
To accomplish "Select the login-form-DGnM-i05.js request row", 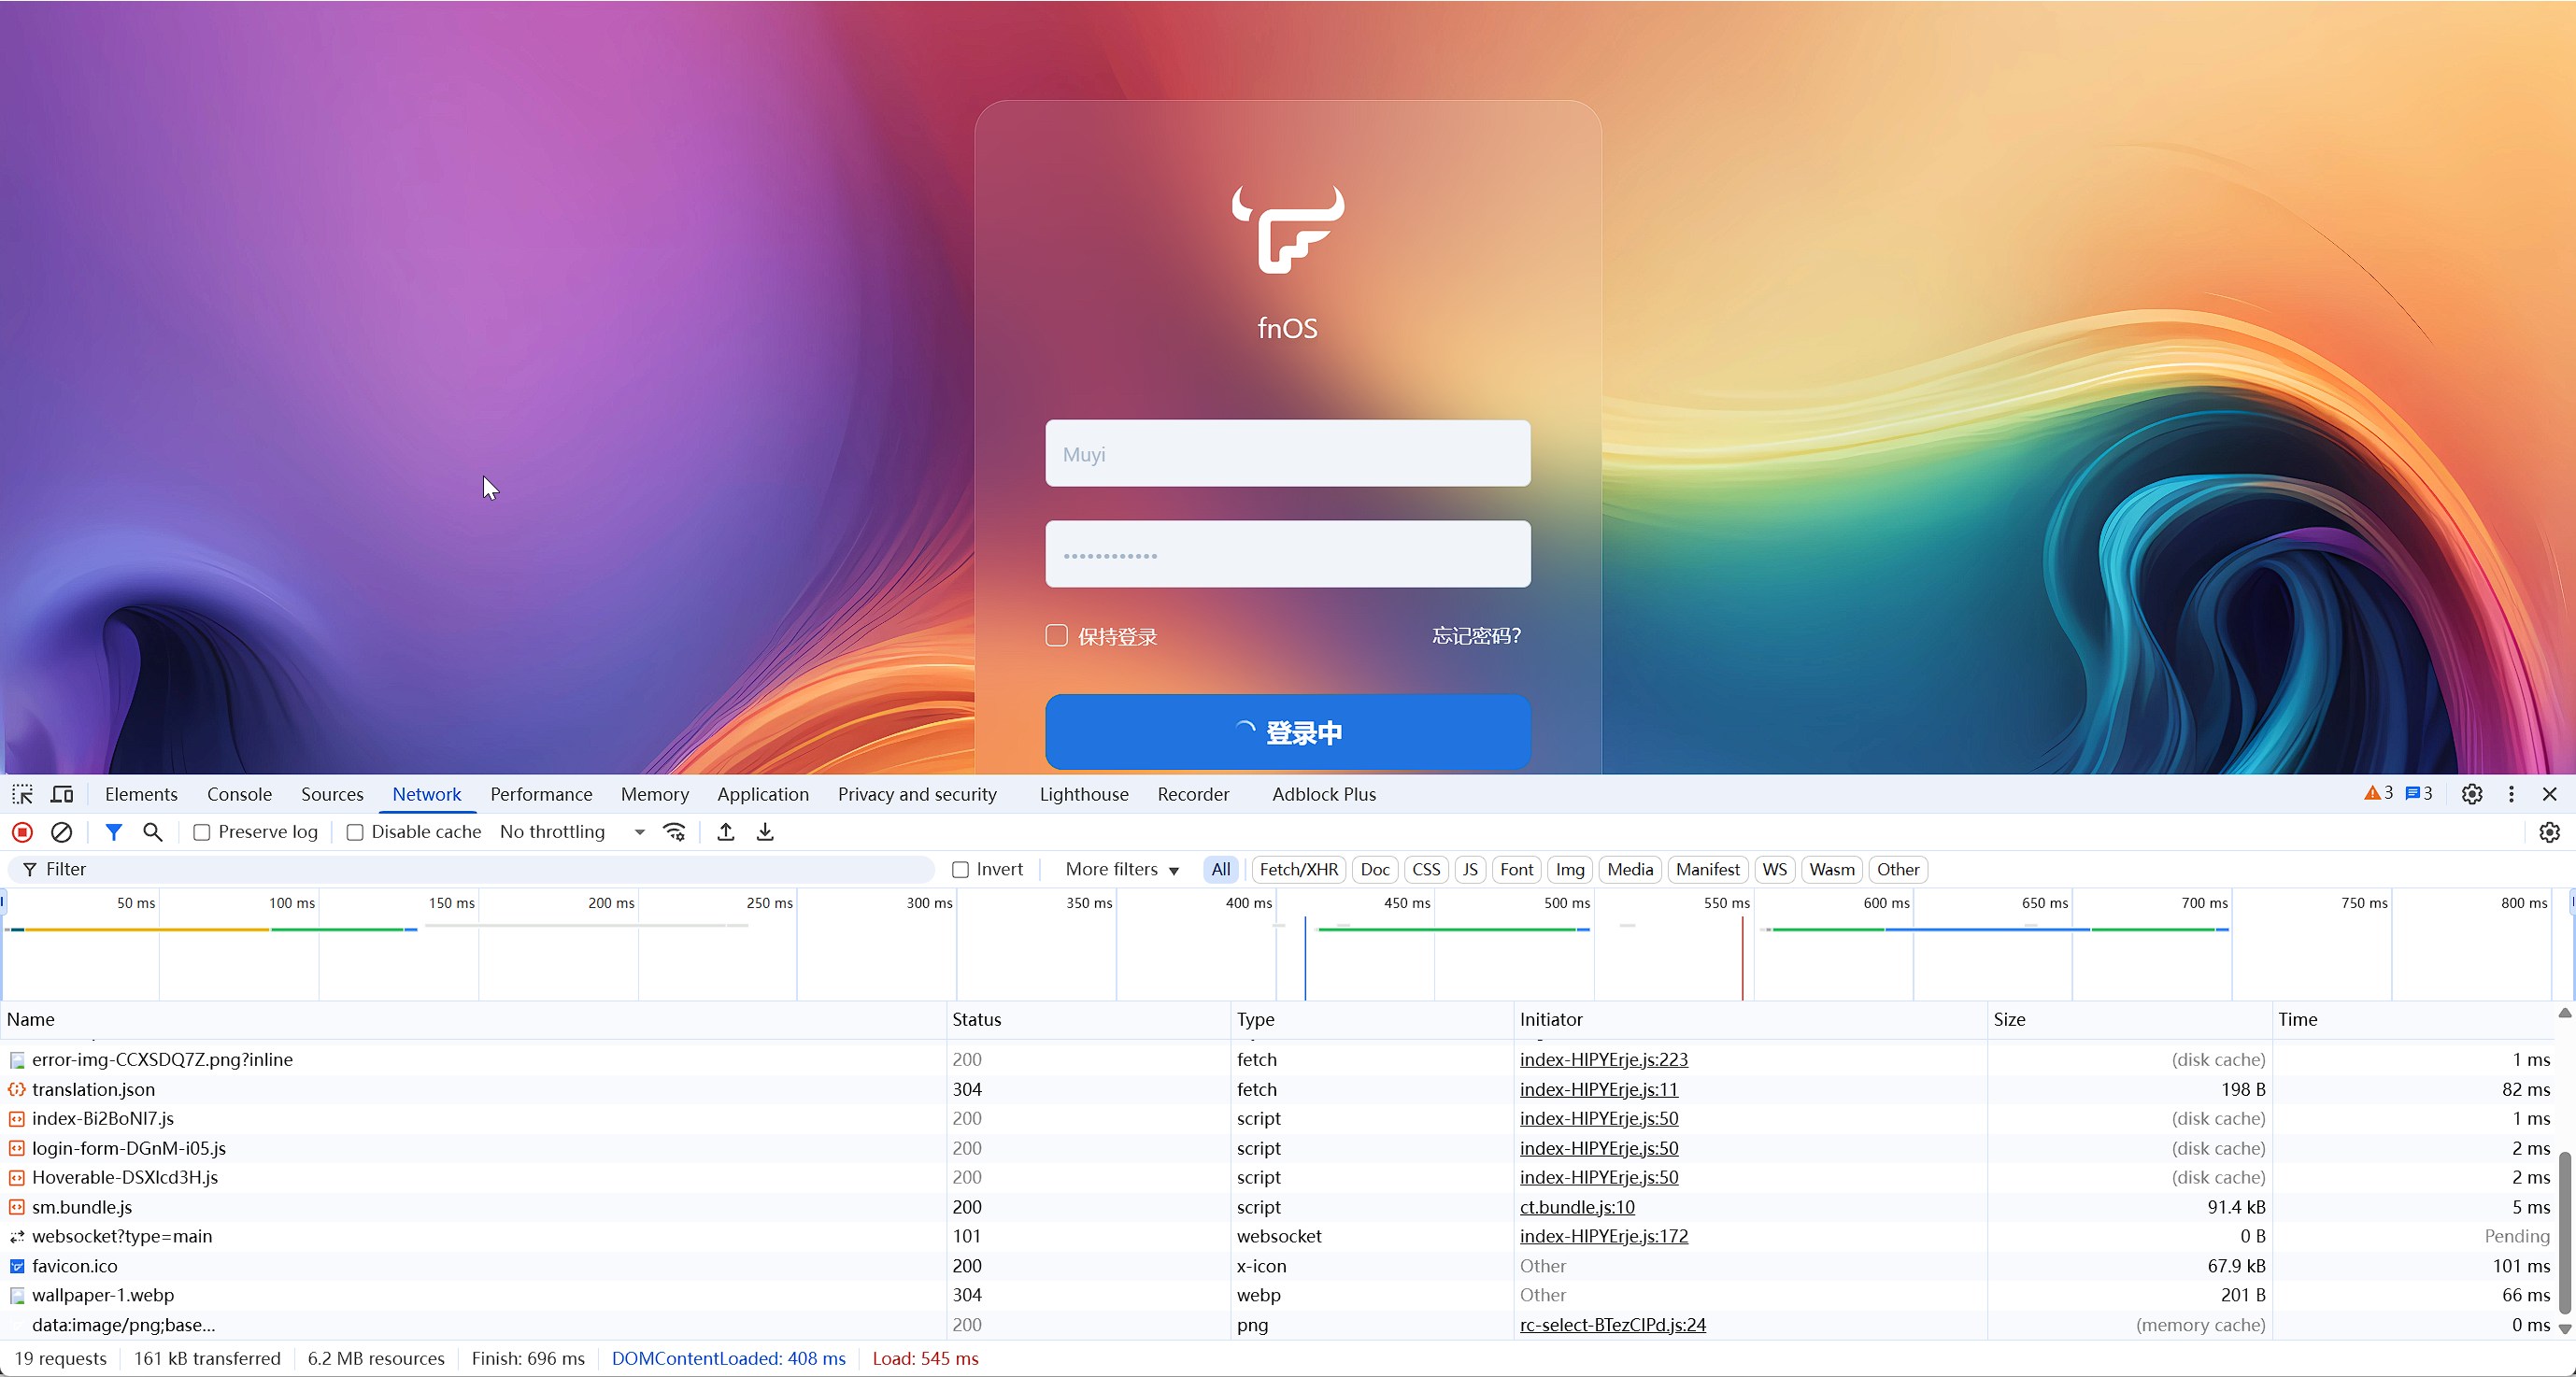I will [1278, 1149].
